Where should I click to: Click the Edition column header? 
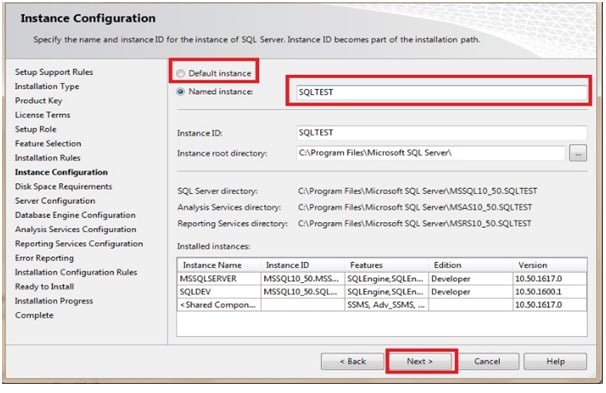tap(471, 265)
